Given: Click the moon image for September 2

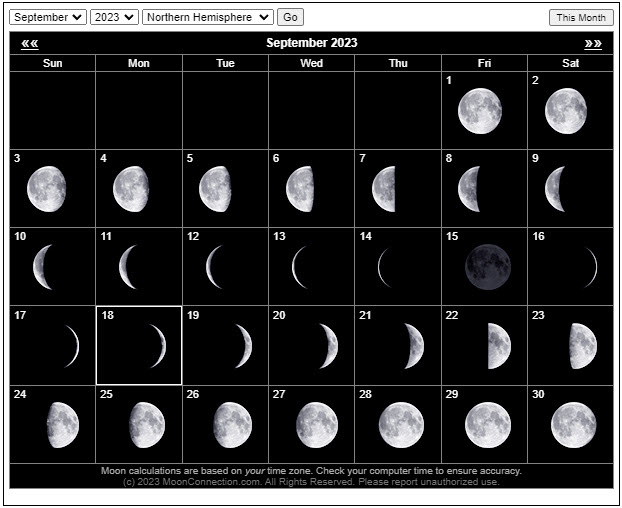Looking at the screenshot, I should (x=566, y=111).
